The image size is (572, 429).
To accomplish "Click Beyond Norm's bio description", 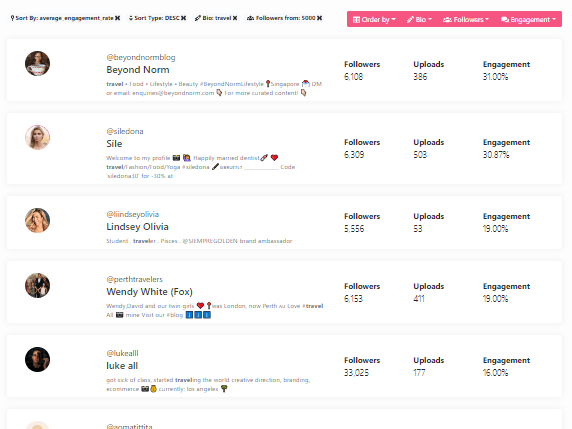I will pyautogui.click(x=214, y=88).
